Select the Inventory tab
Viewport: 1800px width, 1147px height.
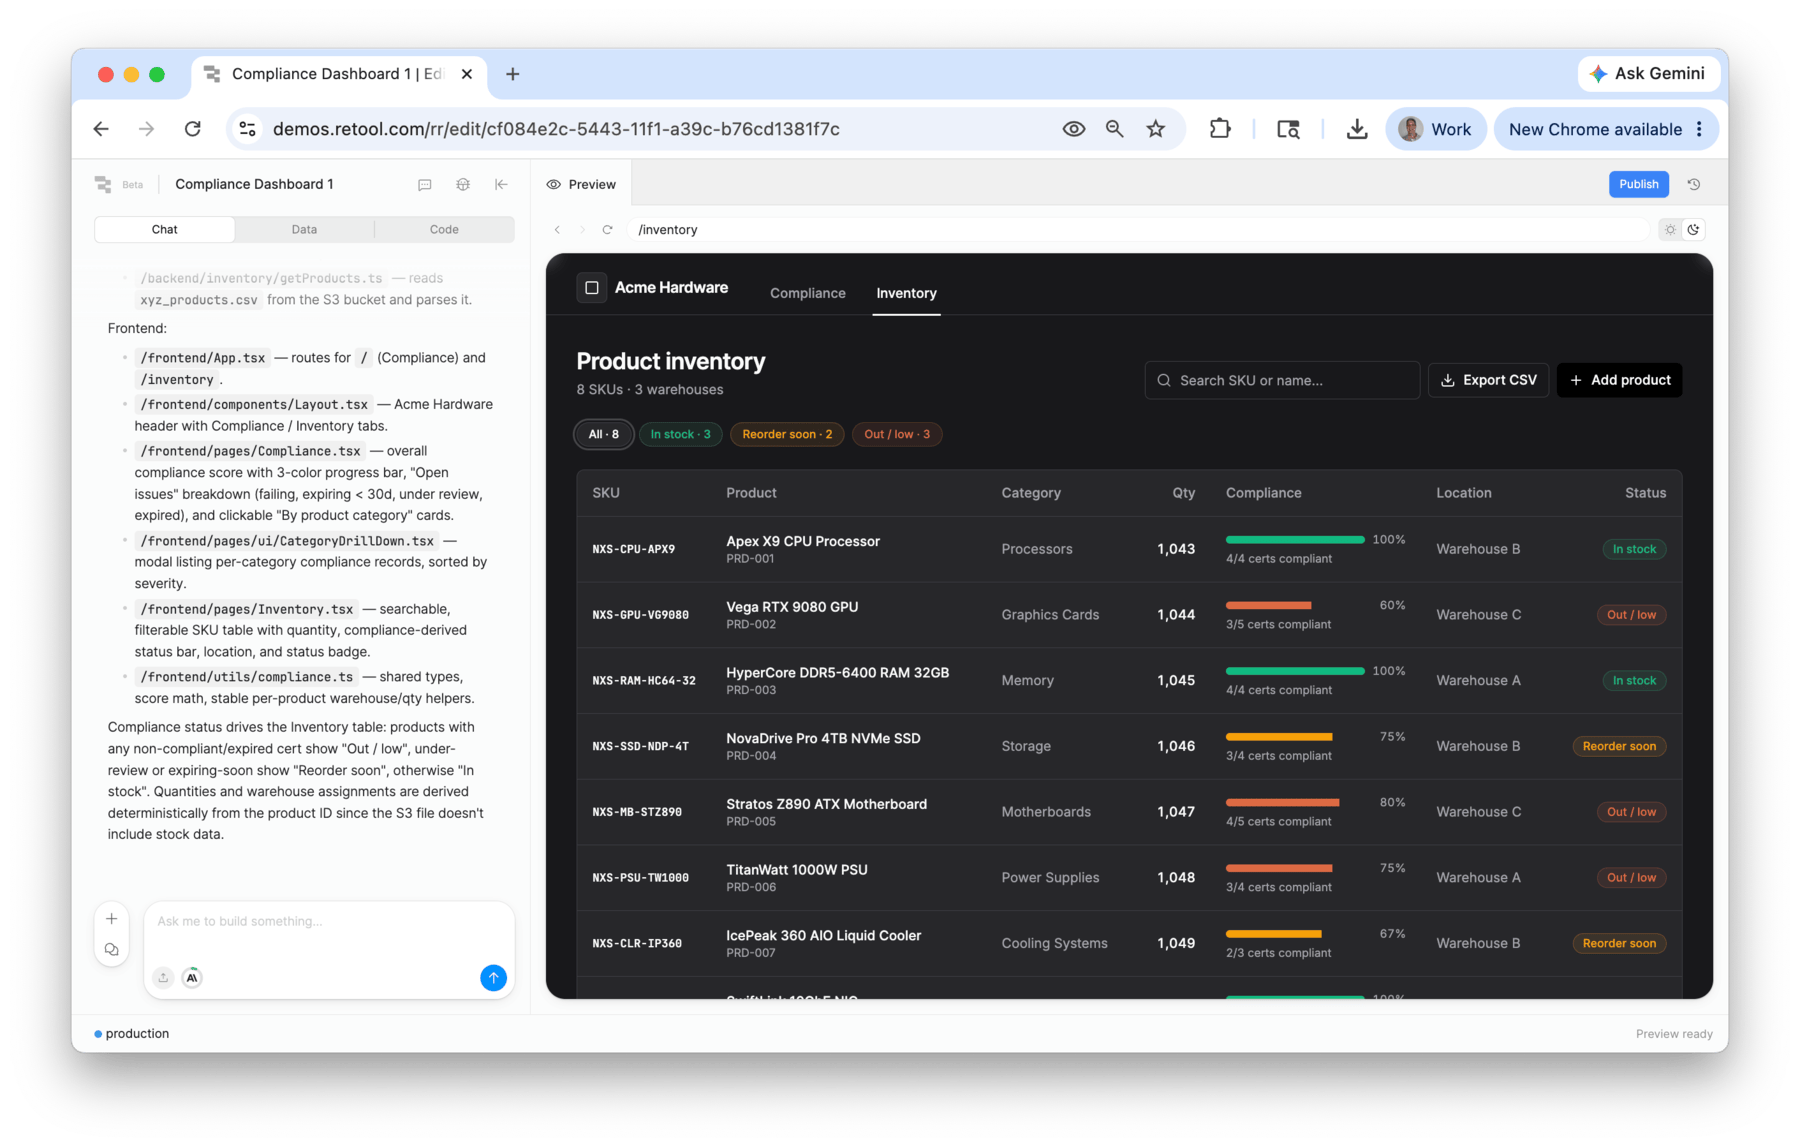click(906, 293)
